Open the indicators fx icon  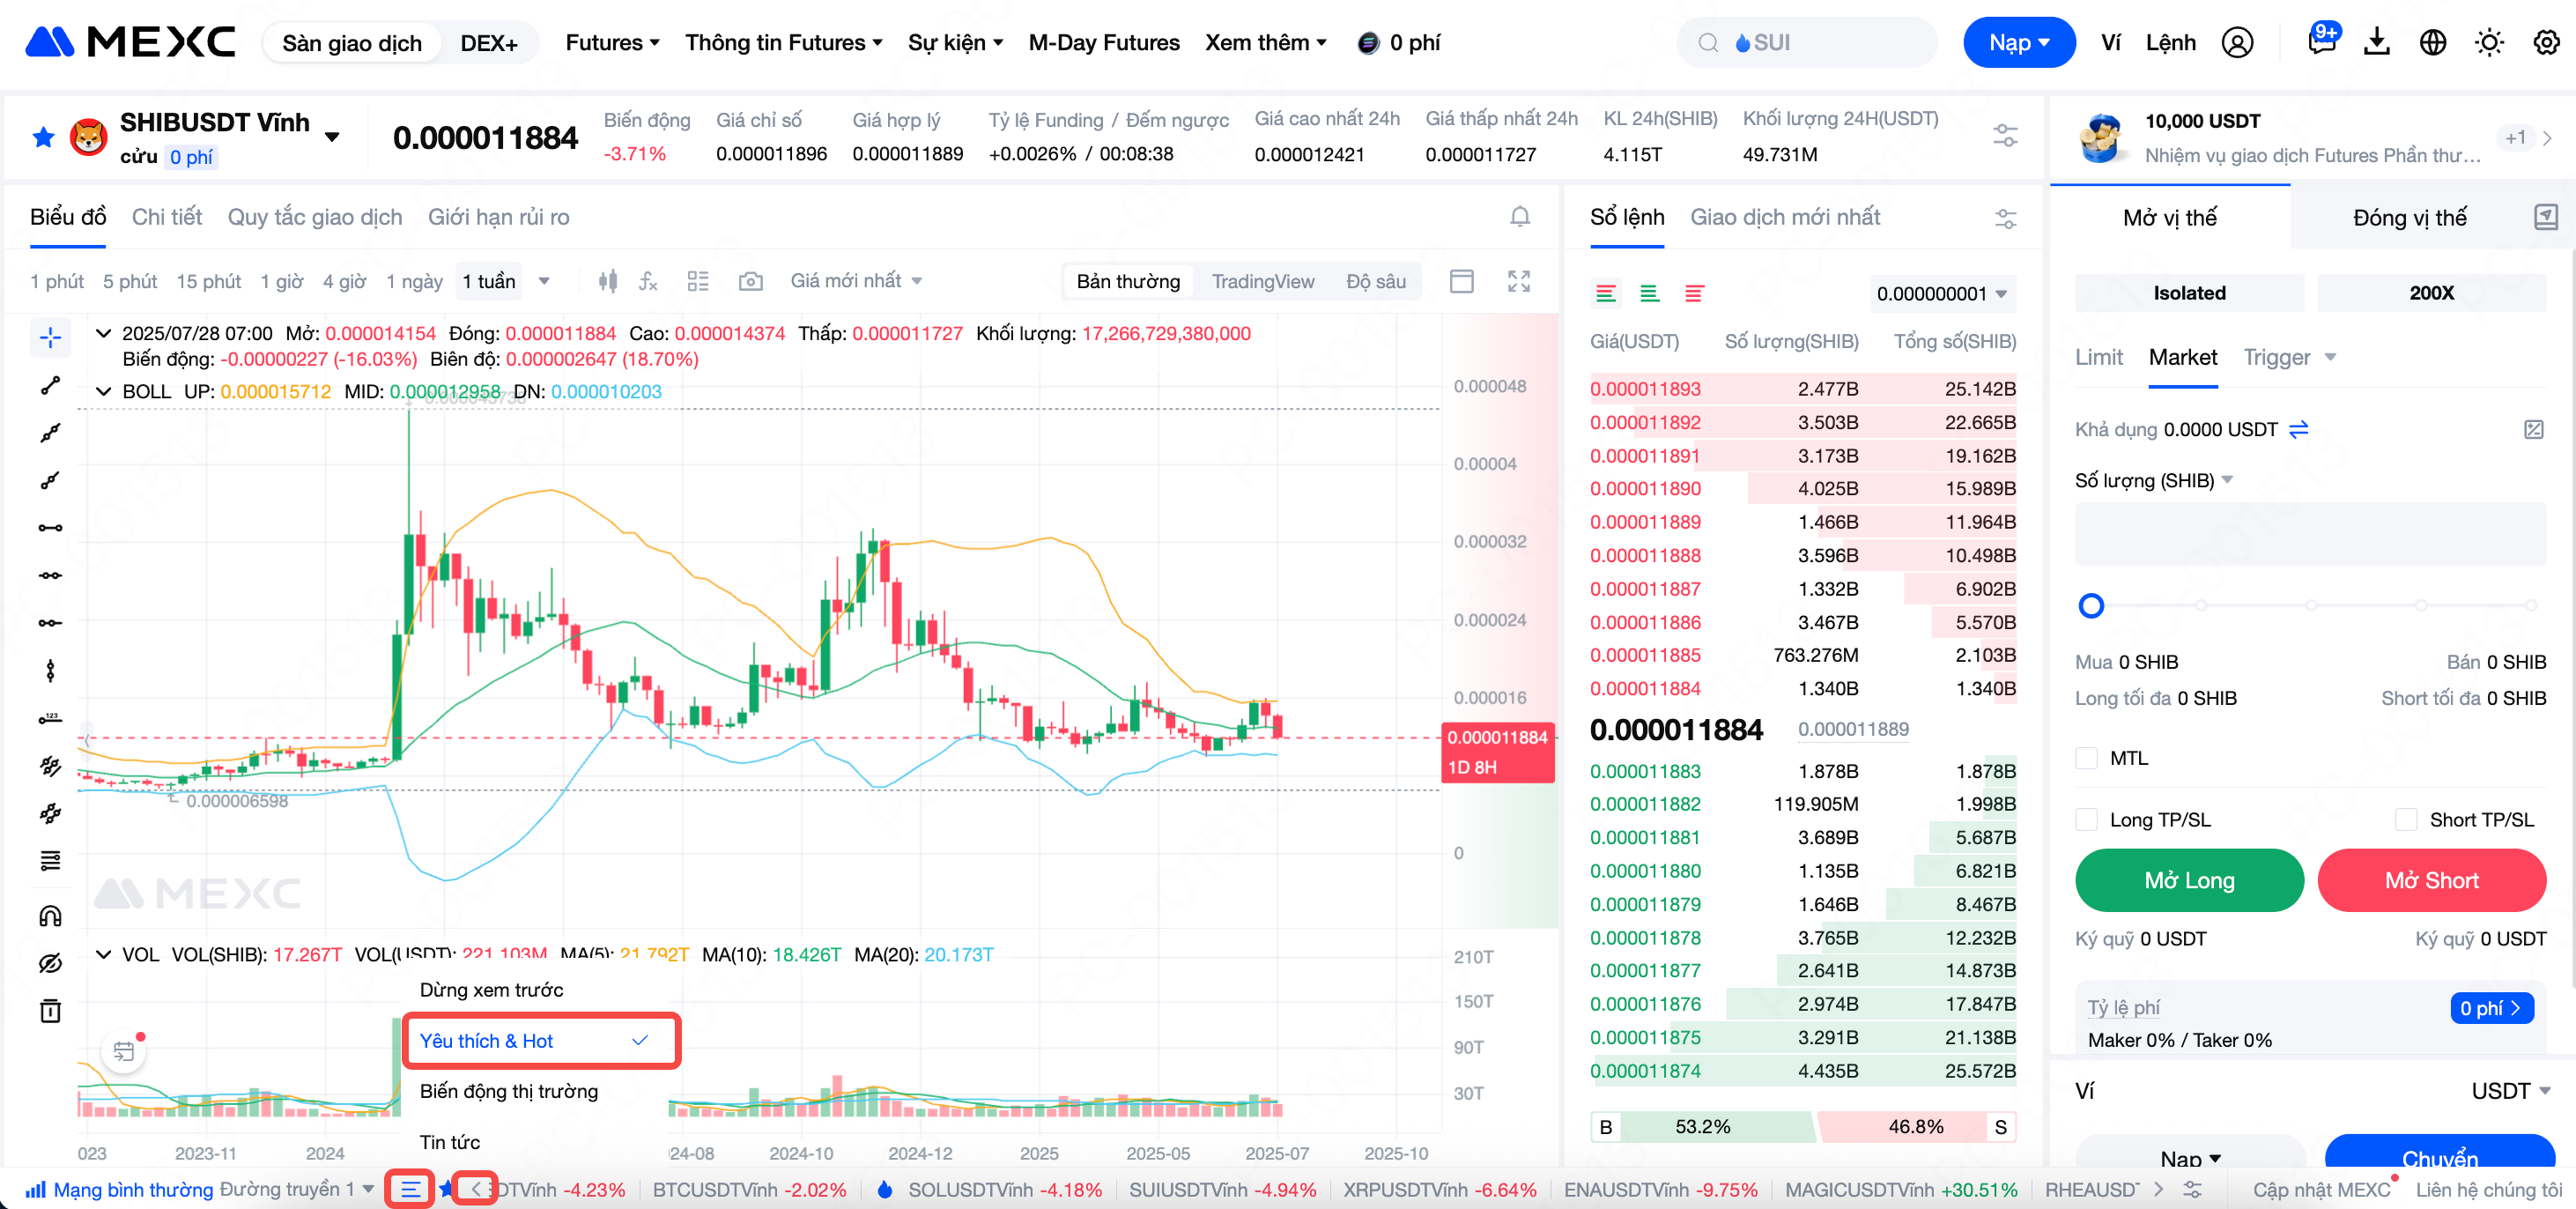tap(648, 282)
